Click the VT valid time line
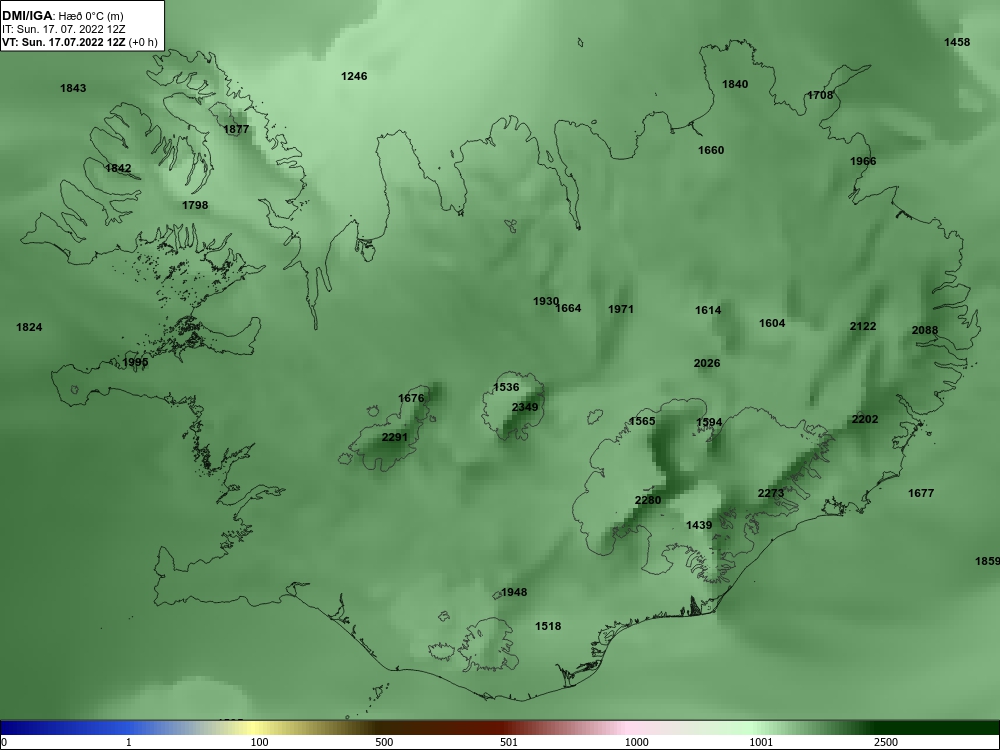1000x750 pixels. (80, 43)
